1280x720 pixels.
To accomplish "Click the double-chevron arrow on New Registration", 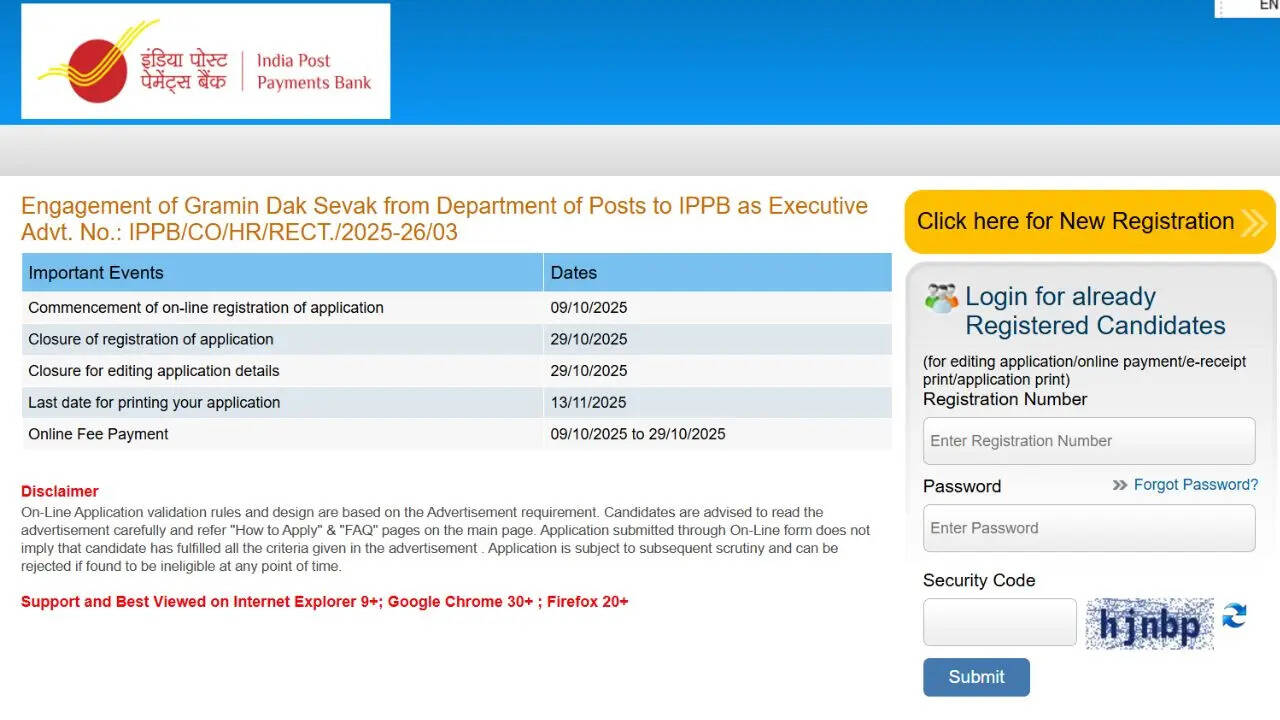I will [1254, 222].
